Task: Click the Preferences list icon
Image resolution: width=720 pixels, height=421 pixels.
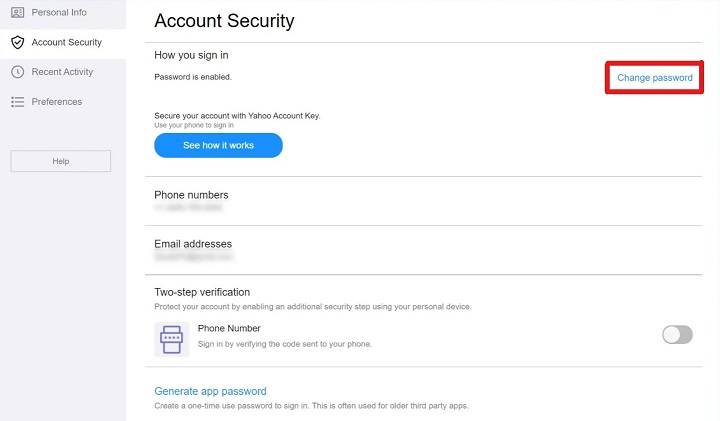Action: click(x=17, y=102)
